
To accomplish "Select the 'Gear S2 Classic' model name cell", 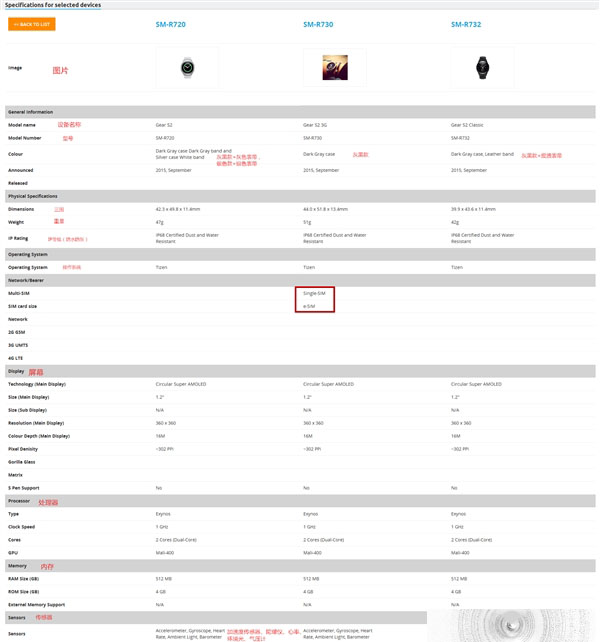I will [467, 125].
